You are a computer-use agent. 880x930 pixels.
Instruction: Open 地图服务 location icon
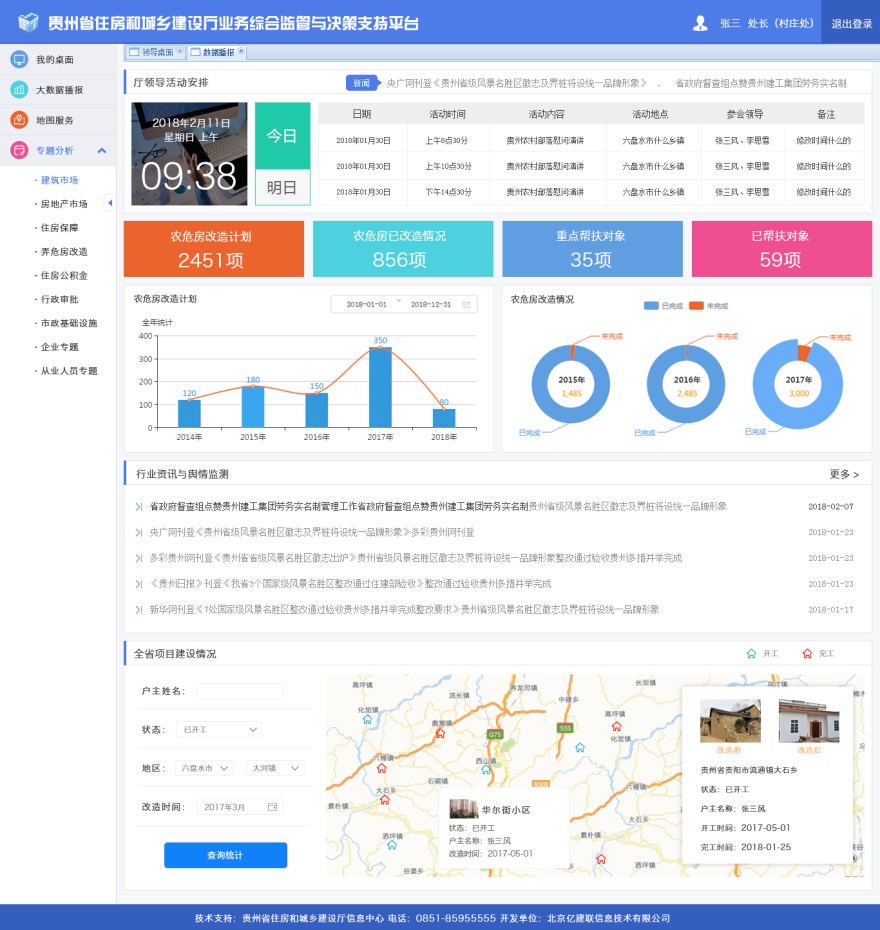tap(19, 120)
